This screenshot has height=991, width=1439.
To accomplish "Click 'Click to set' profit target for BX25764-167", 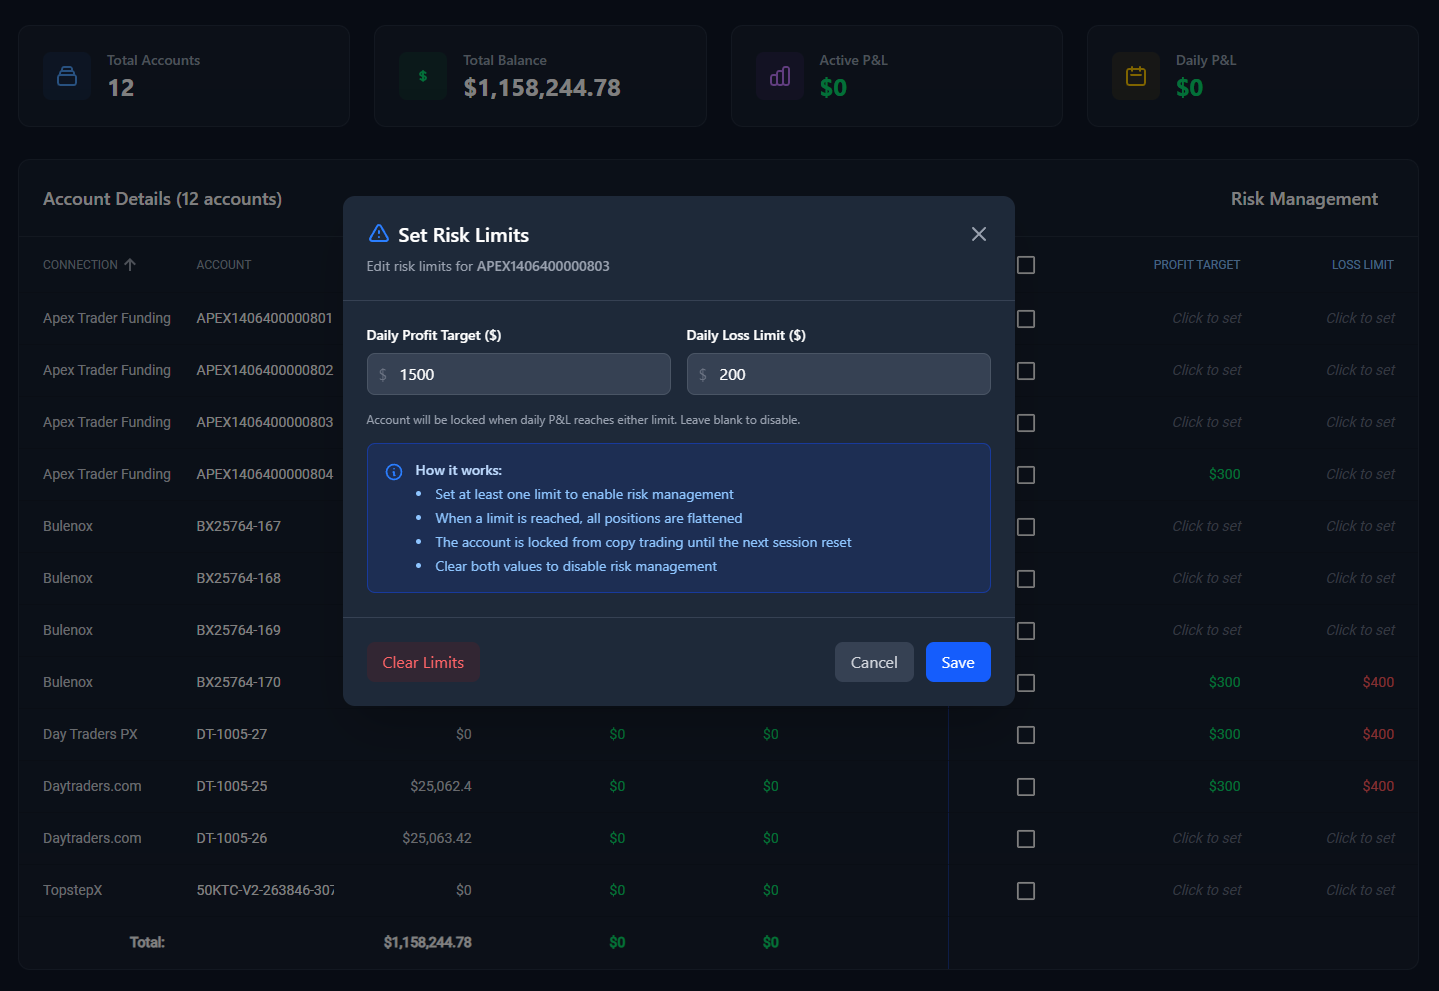I will click(1206, 525).
